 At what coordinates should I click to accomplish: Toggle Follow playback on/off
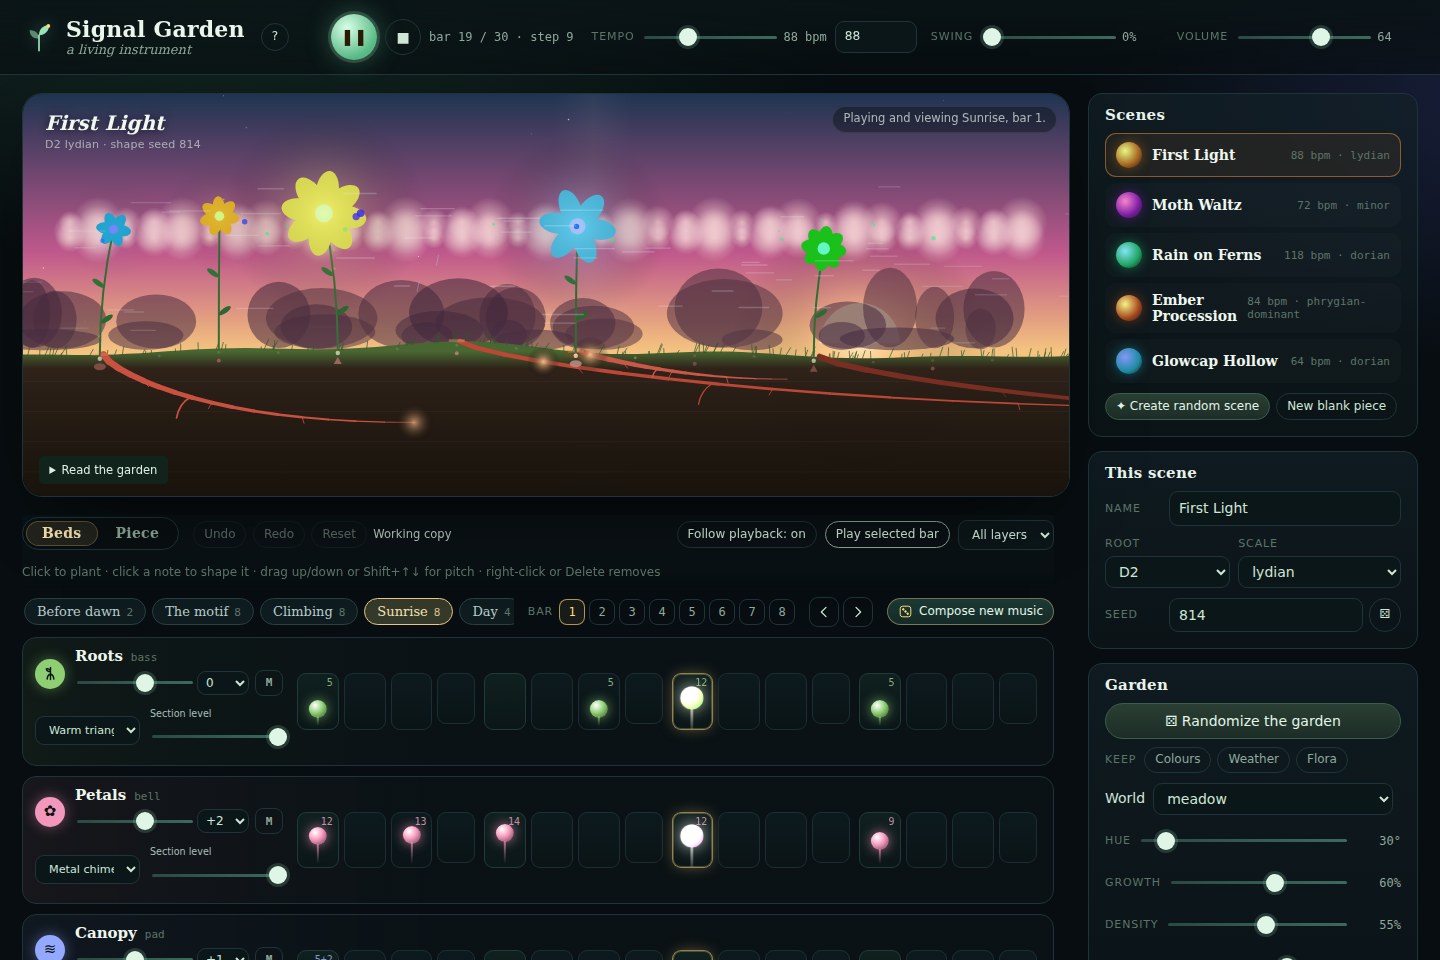(x=747, y=534)
